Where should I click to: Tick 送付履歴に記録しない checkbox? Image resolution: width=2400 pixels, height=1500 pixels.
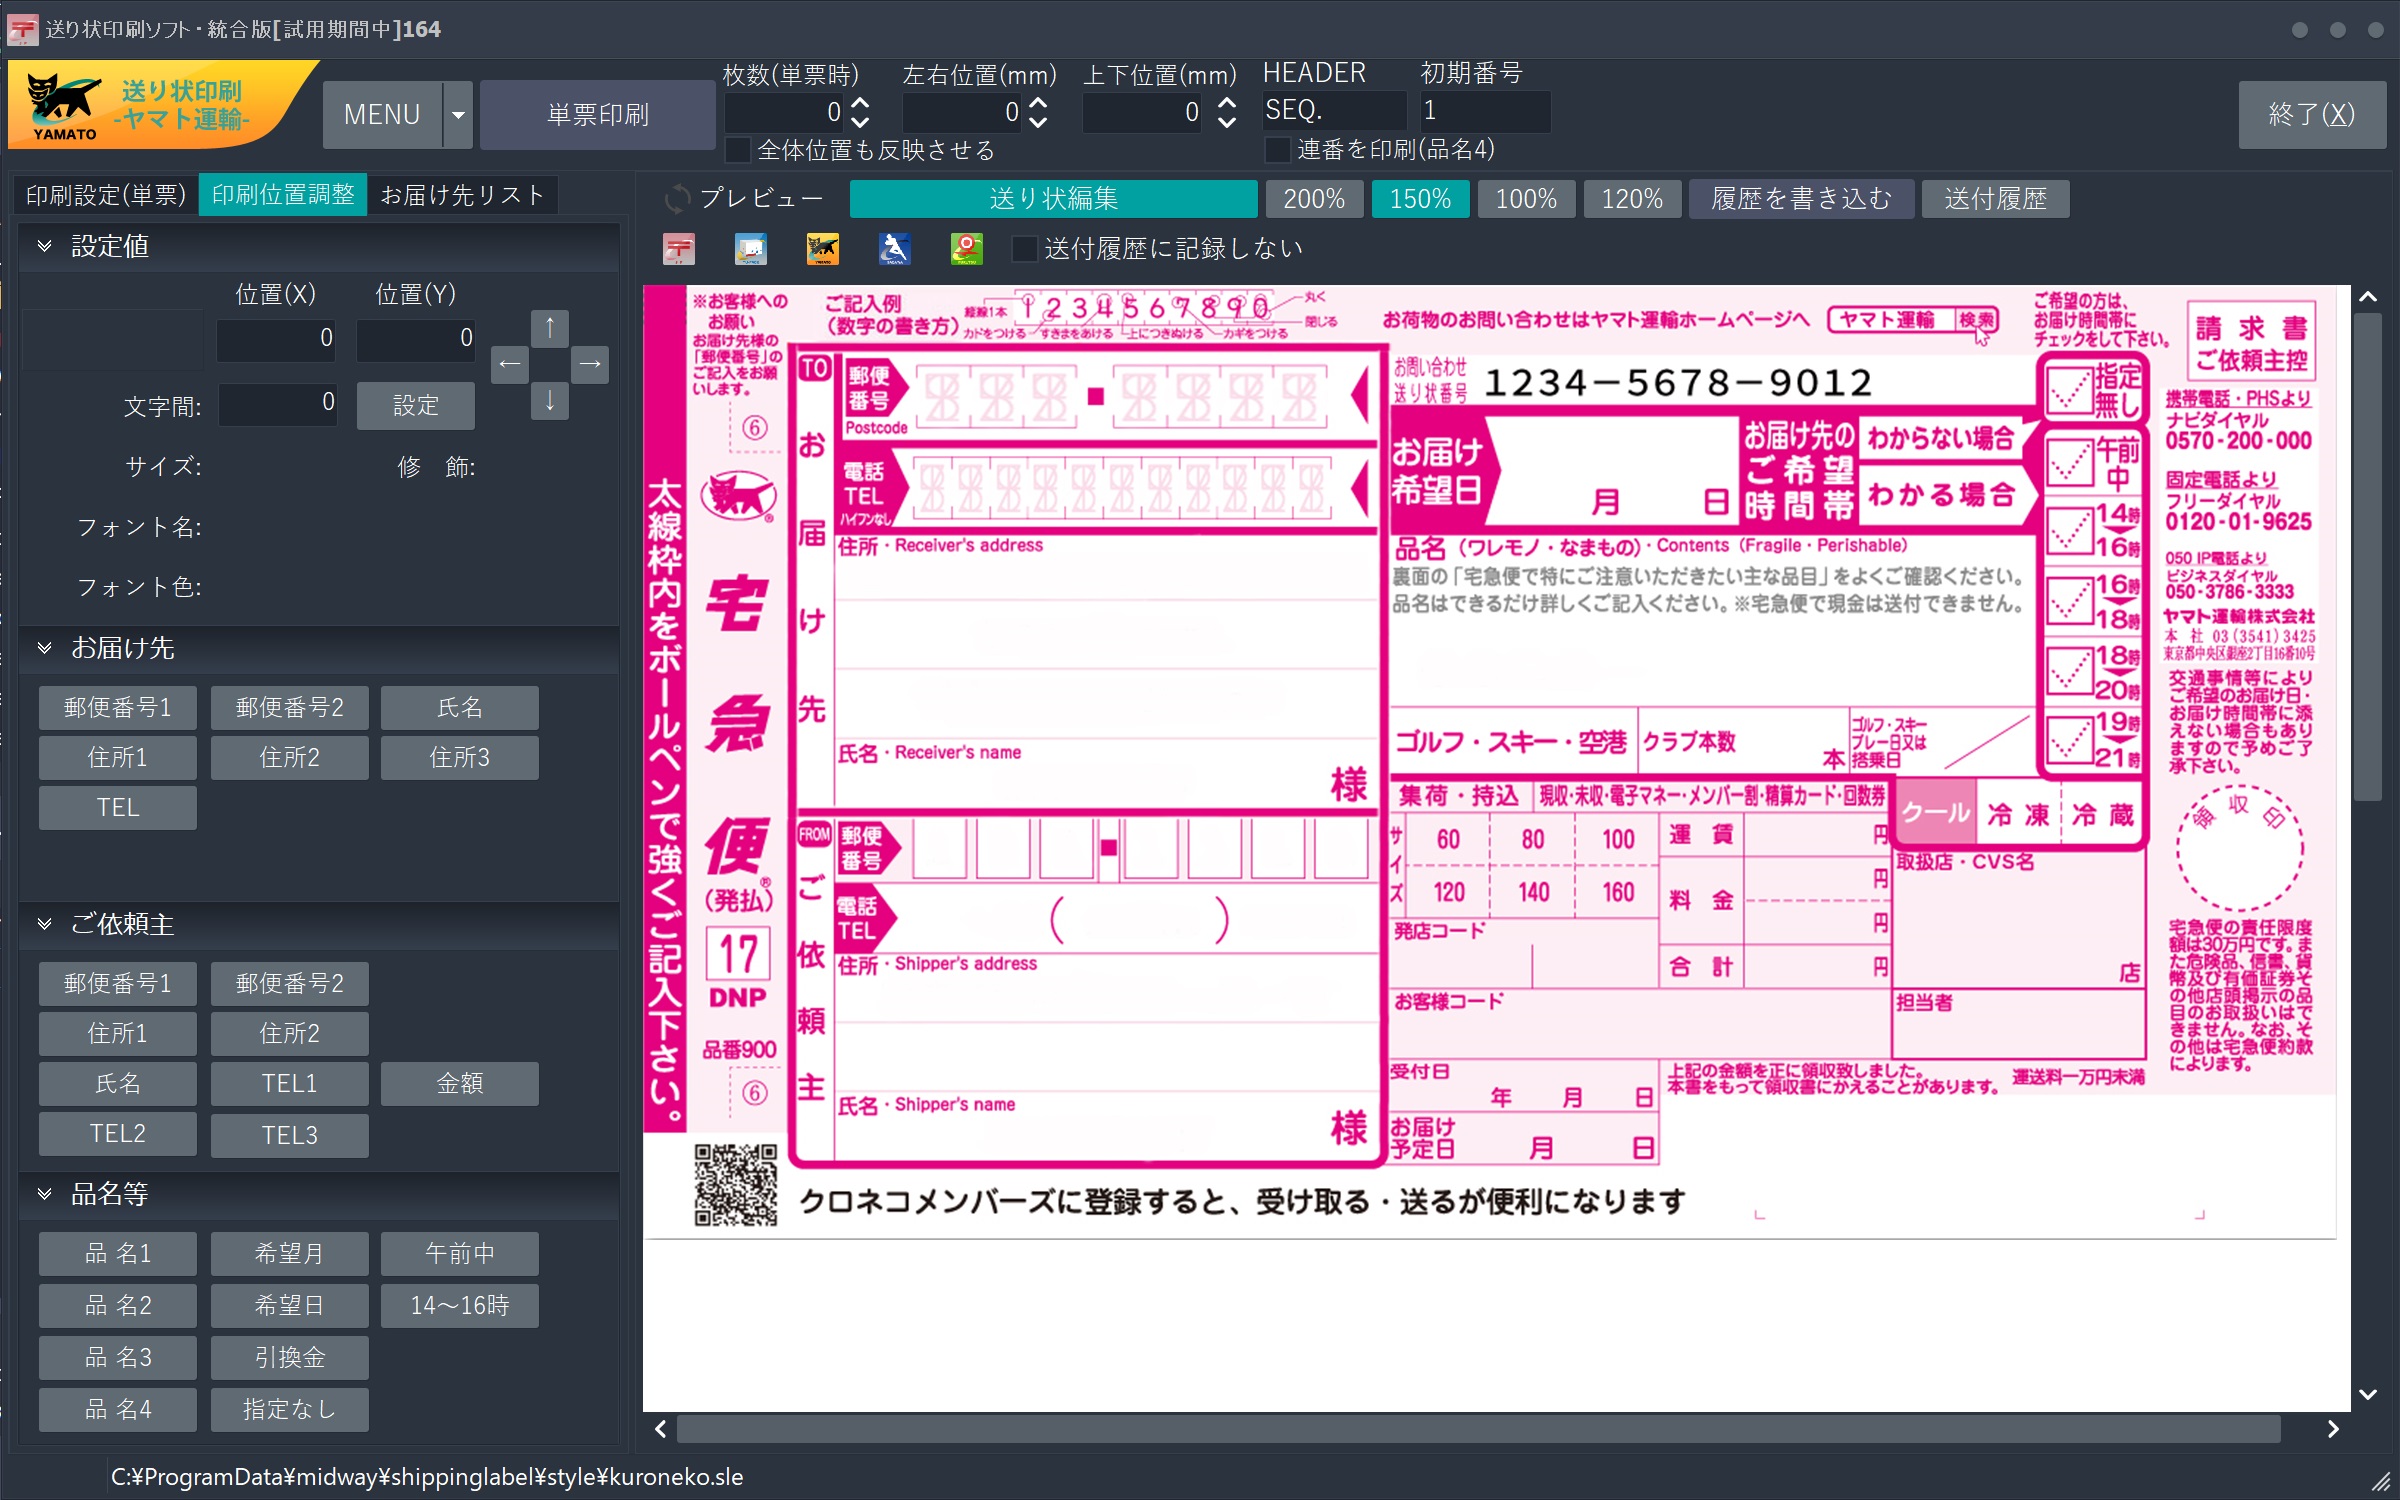pos(1025,249)
